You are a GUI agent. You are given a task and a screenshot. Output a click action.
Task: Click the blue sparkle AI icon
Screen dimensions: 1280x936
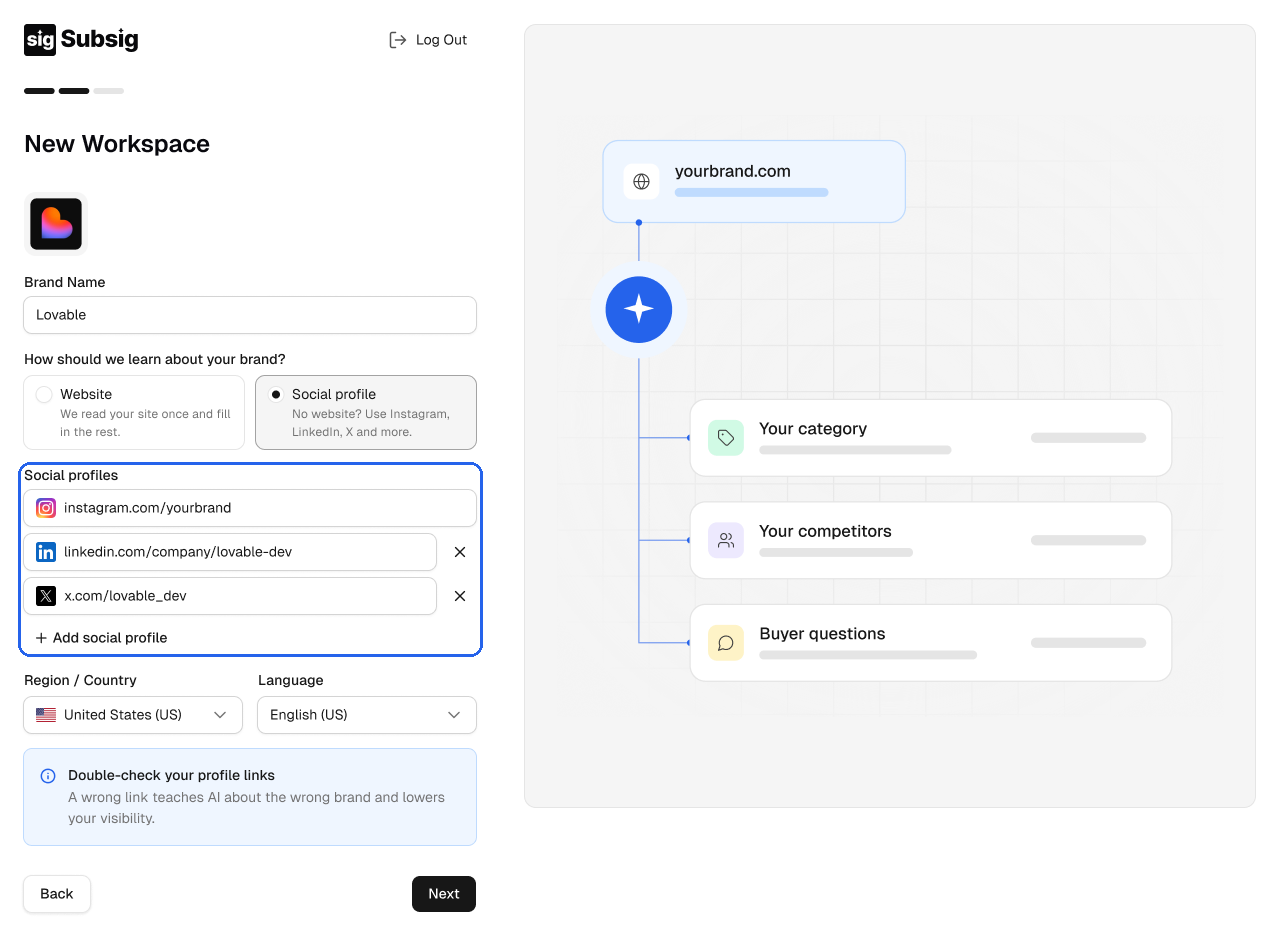(639, 310)
